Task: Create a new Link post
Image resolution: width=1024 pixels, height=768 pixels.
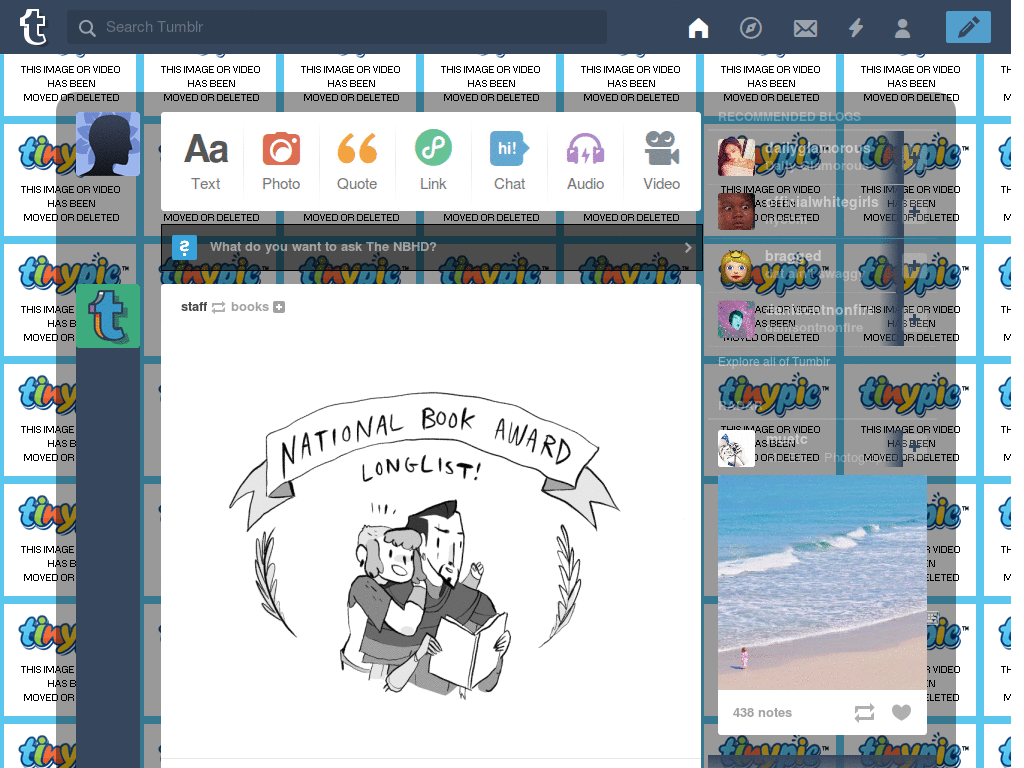Action: tap(433, 161)
